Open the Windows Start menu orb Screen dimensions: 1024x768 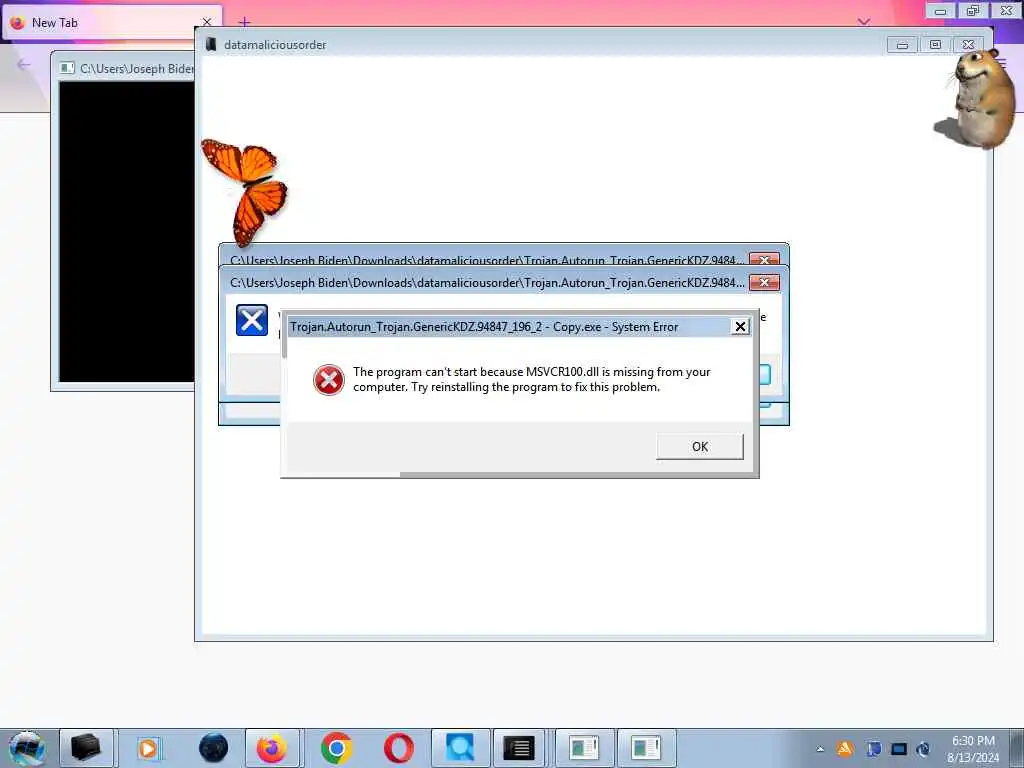[x=26, y=748]
